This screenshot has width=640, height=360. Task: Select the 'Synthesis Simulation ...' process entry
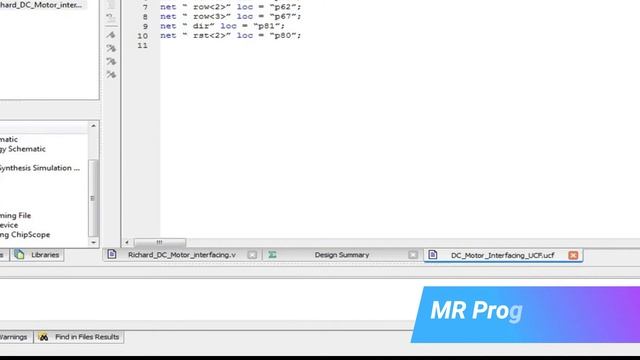40,168
